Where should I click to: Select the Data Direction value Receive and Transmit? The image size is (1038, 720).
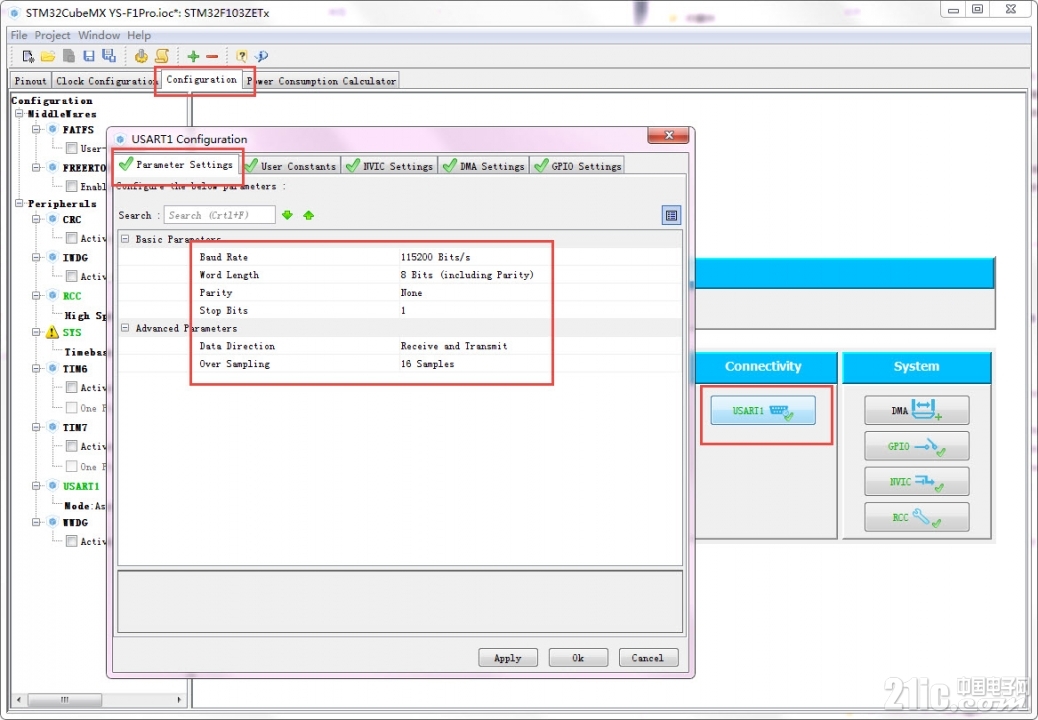[454, 346]
